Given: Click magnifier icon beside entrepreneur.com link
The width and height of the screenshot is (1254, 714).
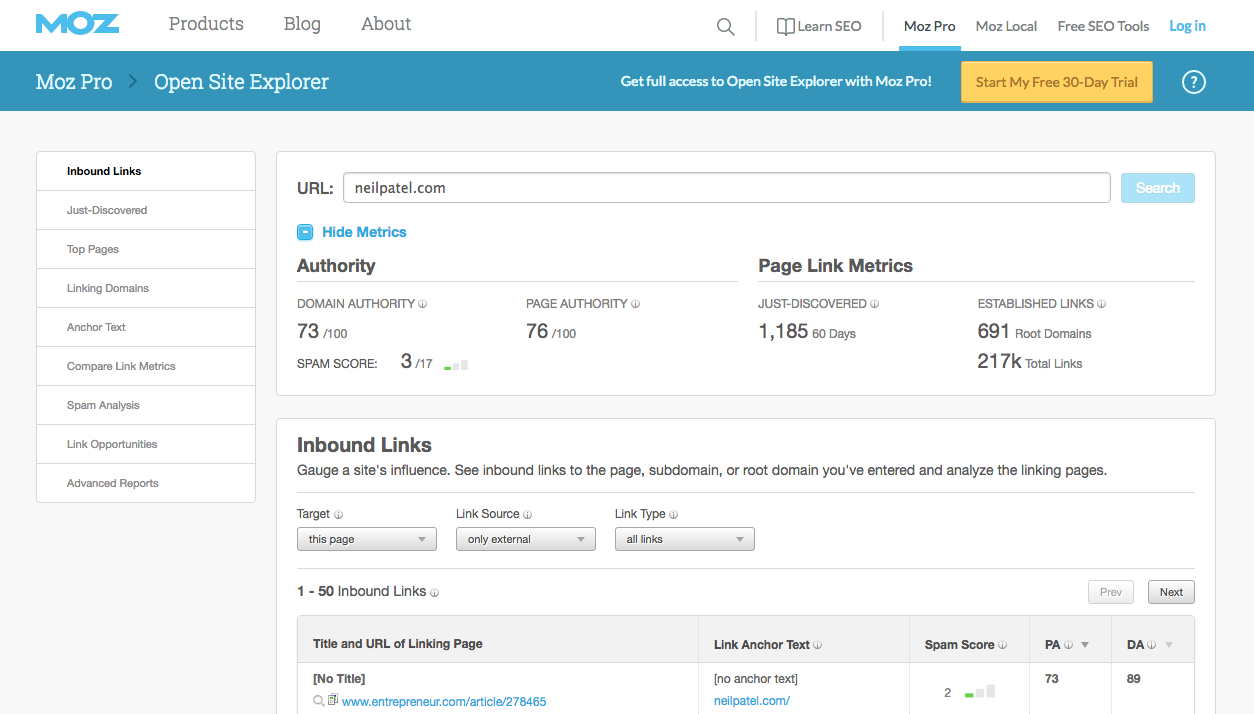Looking at the screenshot, I should pos(319,701).
